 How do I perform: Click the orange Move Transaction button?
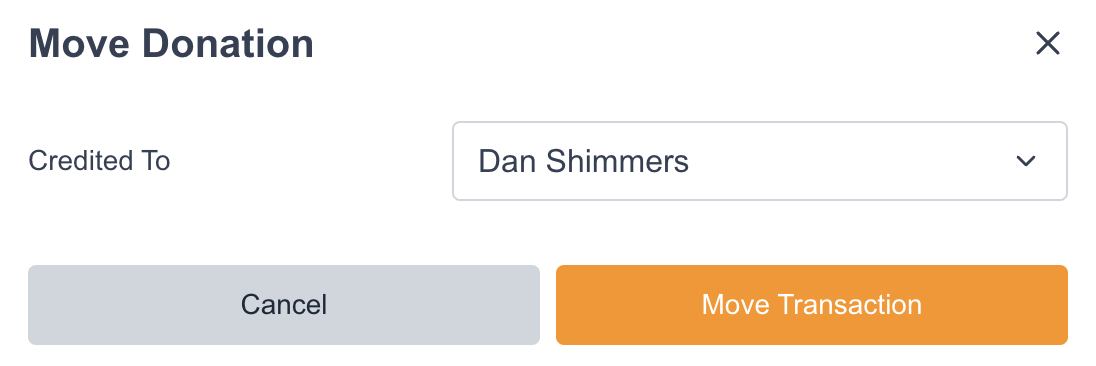(812, 305)
